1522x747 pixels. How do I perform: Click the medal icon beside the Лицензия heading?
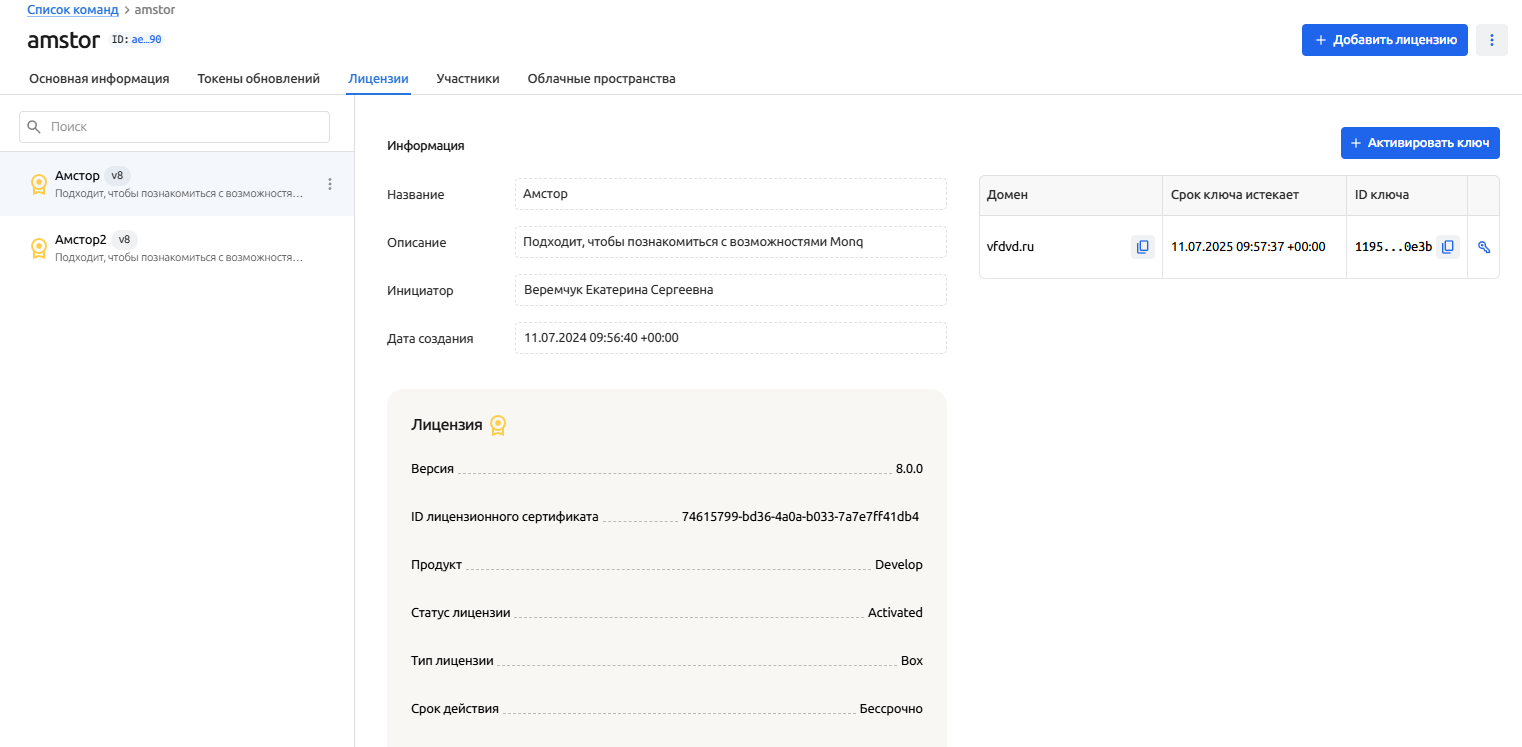pyautogui.click(x=498, y=425)
